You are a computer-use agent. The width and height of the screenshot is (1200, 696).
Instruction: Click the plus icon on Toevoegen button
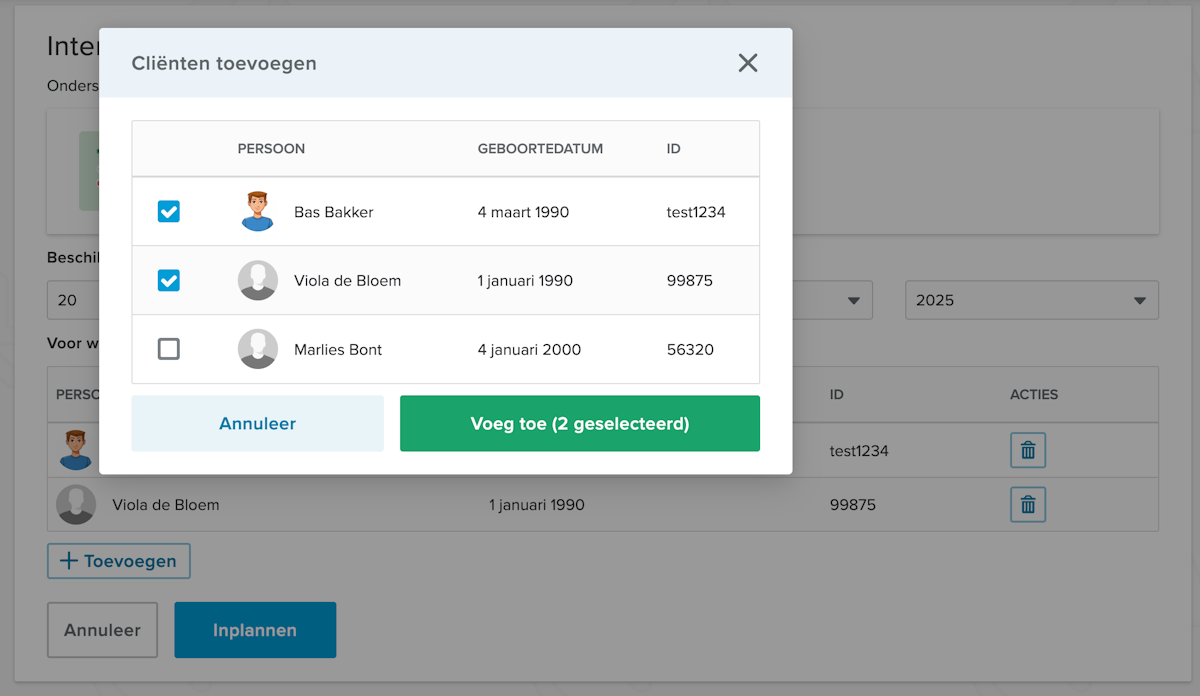pyautogui.click(x=69, y=561)
